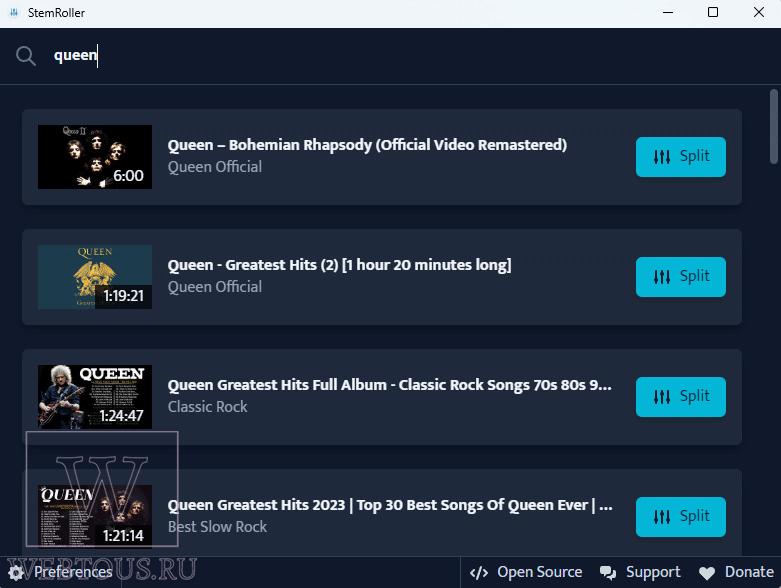Open Bohemian Rhapsody thumbnail showing 6:00

(x=95, y=157)
